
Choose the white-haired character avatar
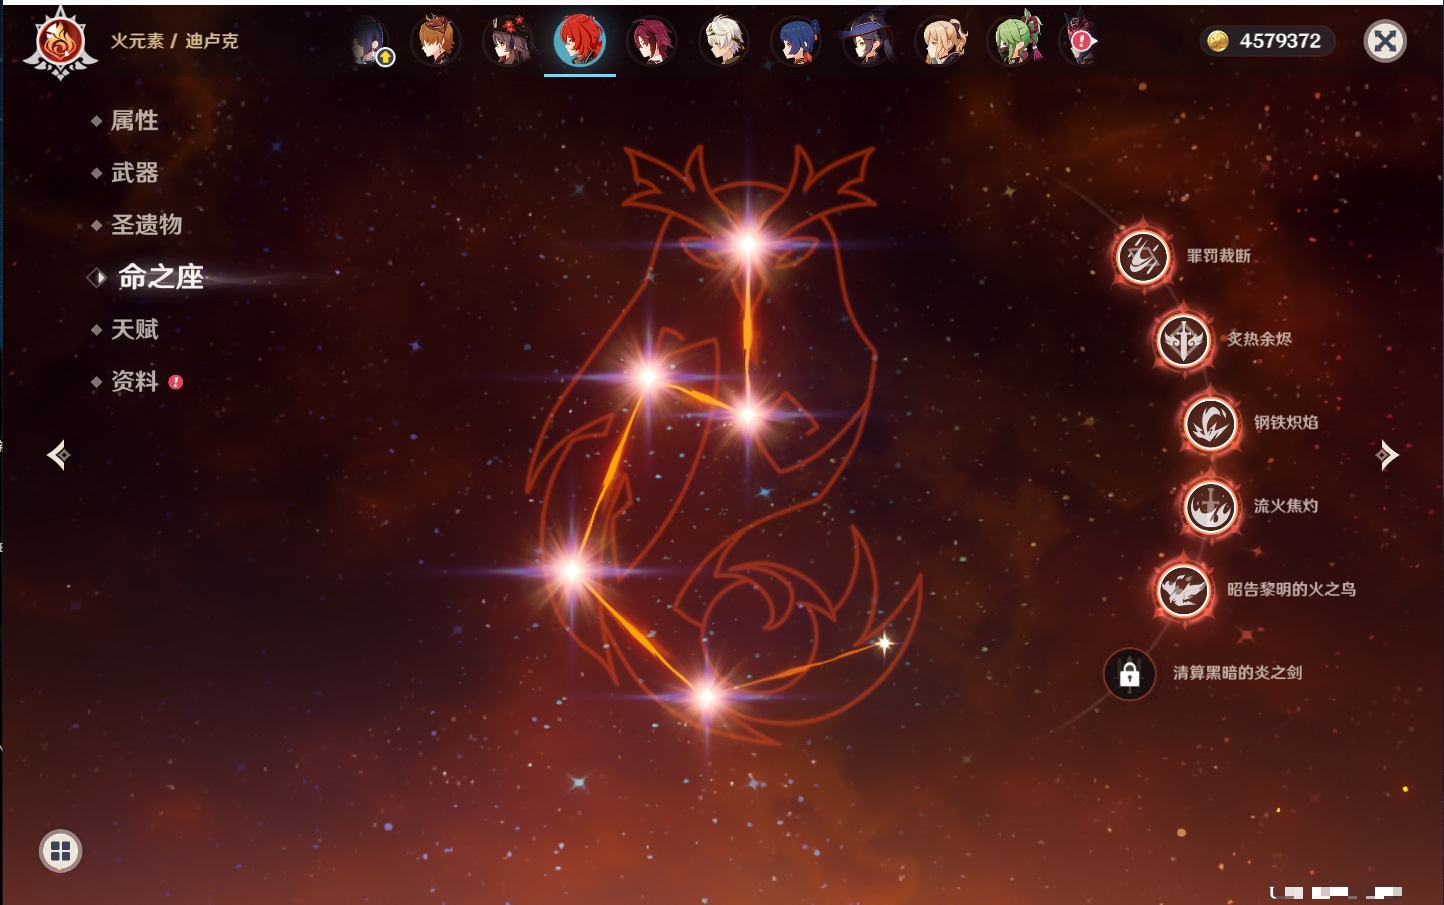pyautogui.click(x=724, y=41)
